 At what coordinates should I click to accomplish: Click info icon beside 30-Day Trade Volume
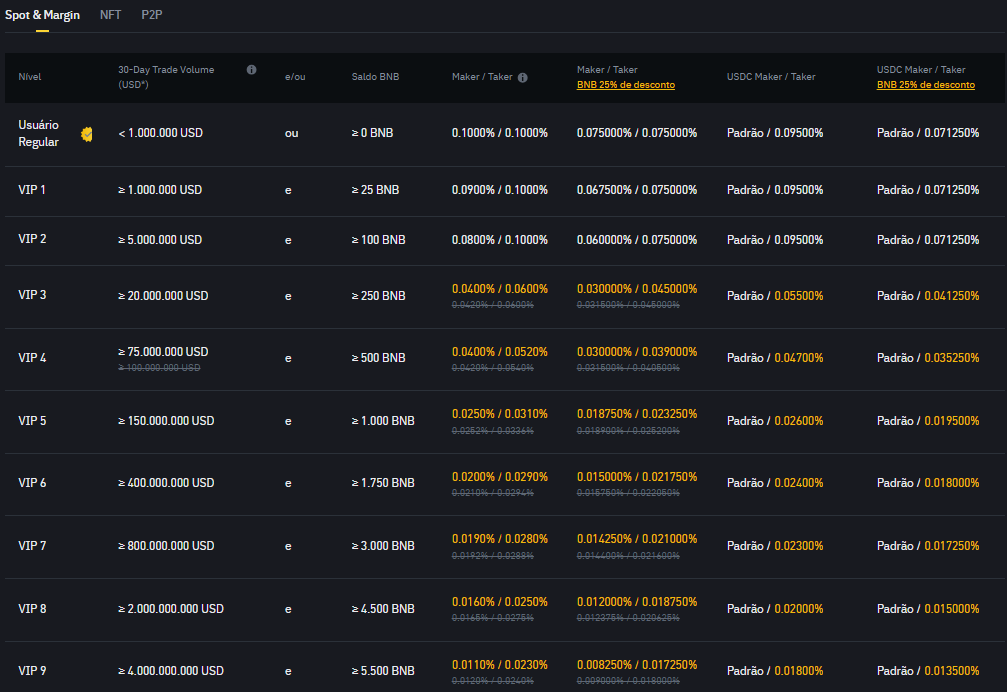(x=251, y=70)
